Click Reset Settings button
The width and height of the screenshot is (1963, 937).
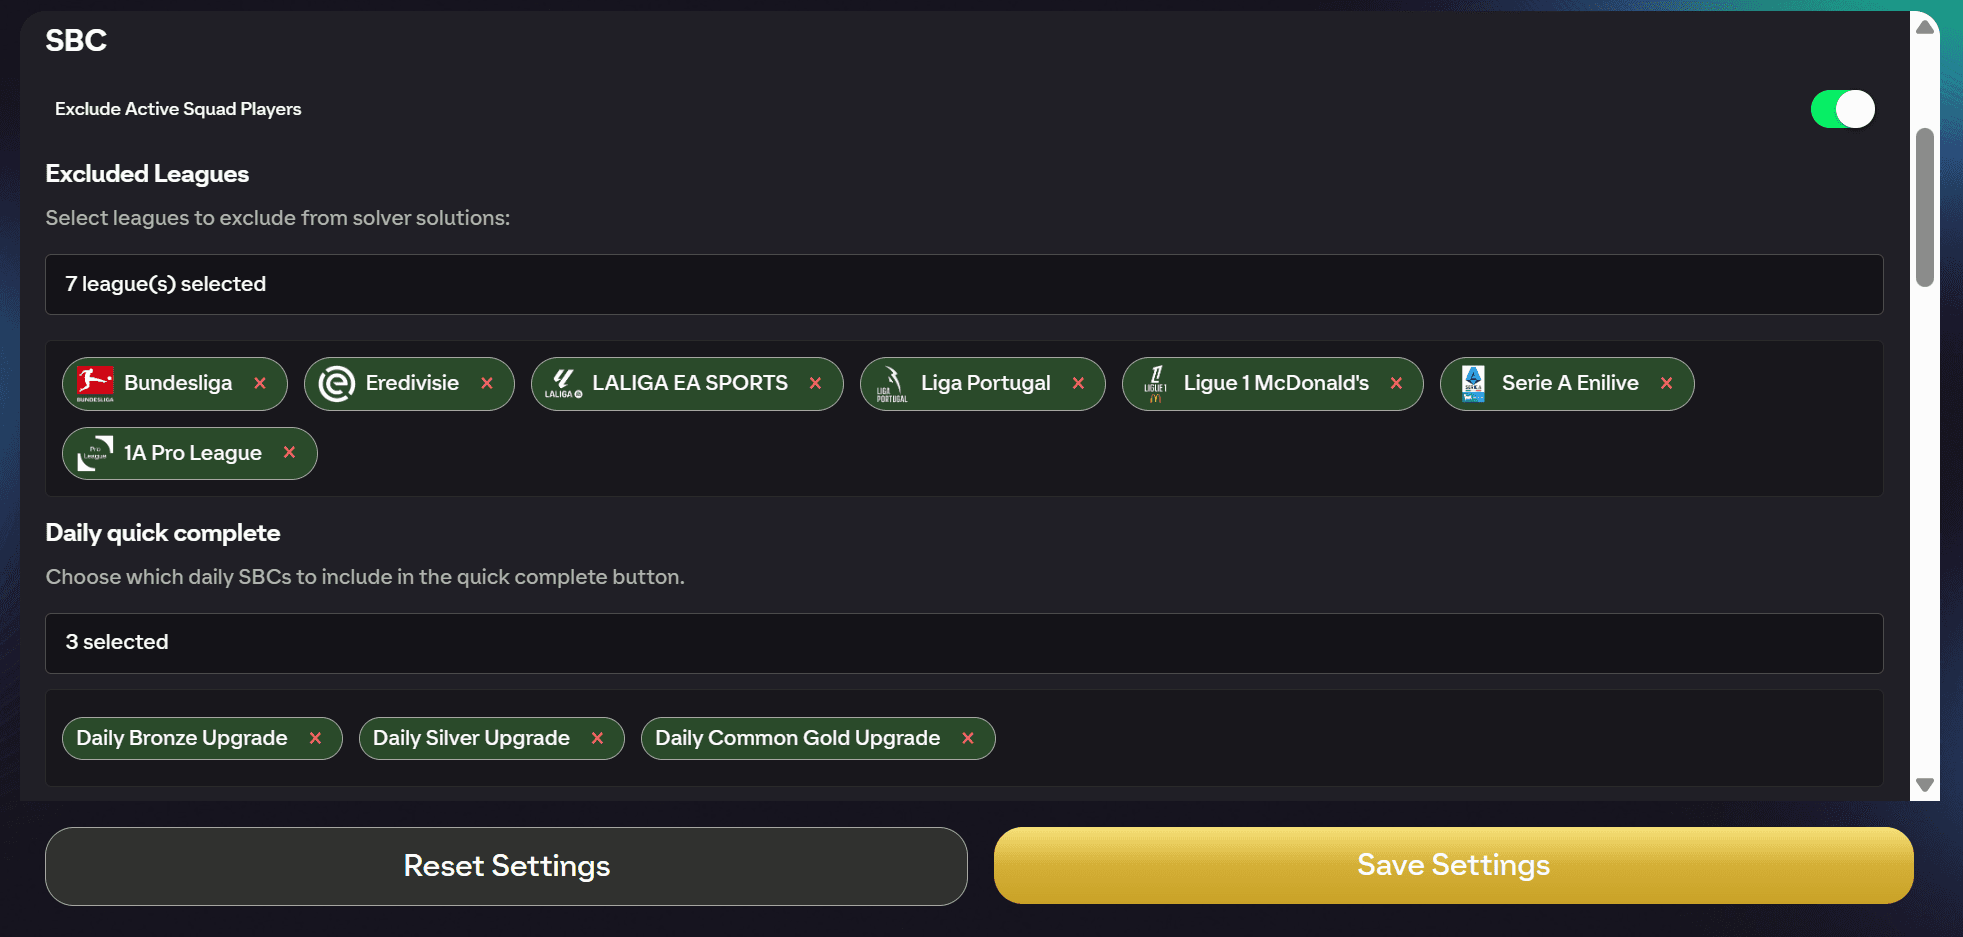(x=506, y=866)
